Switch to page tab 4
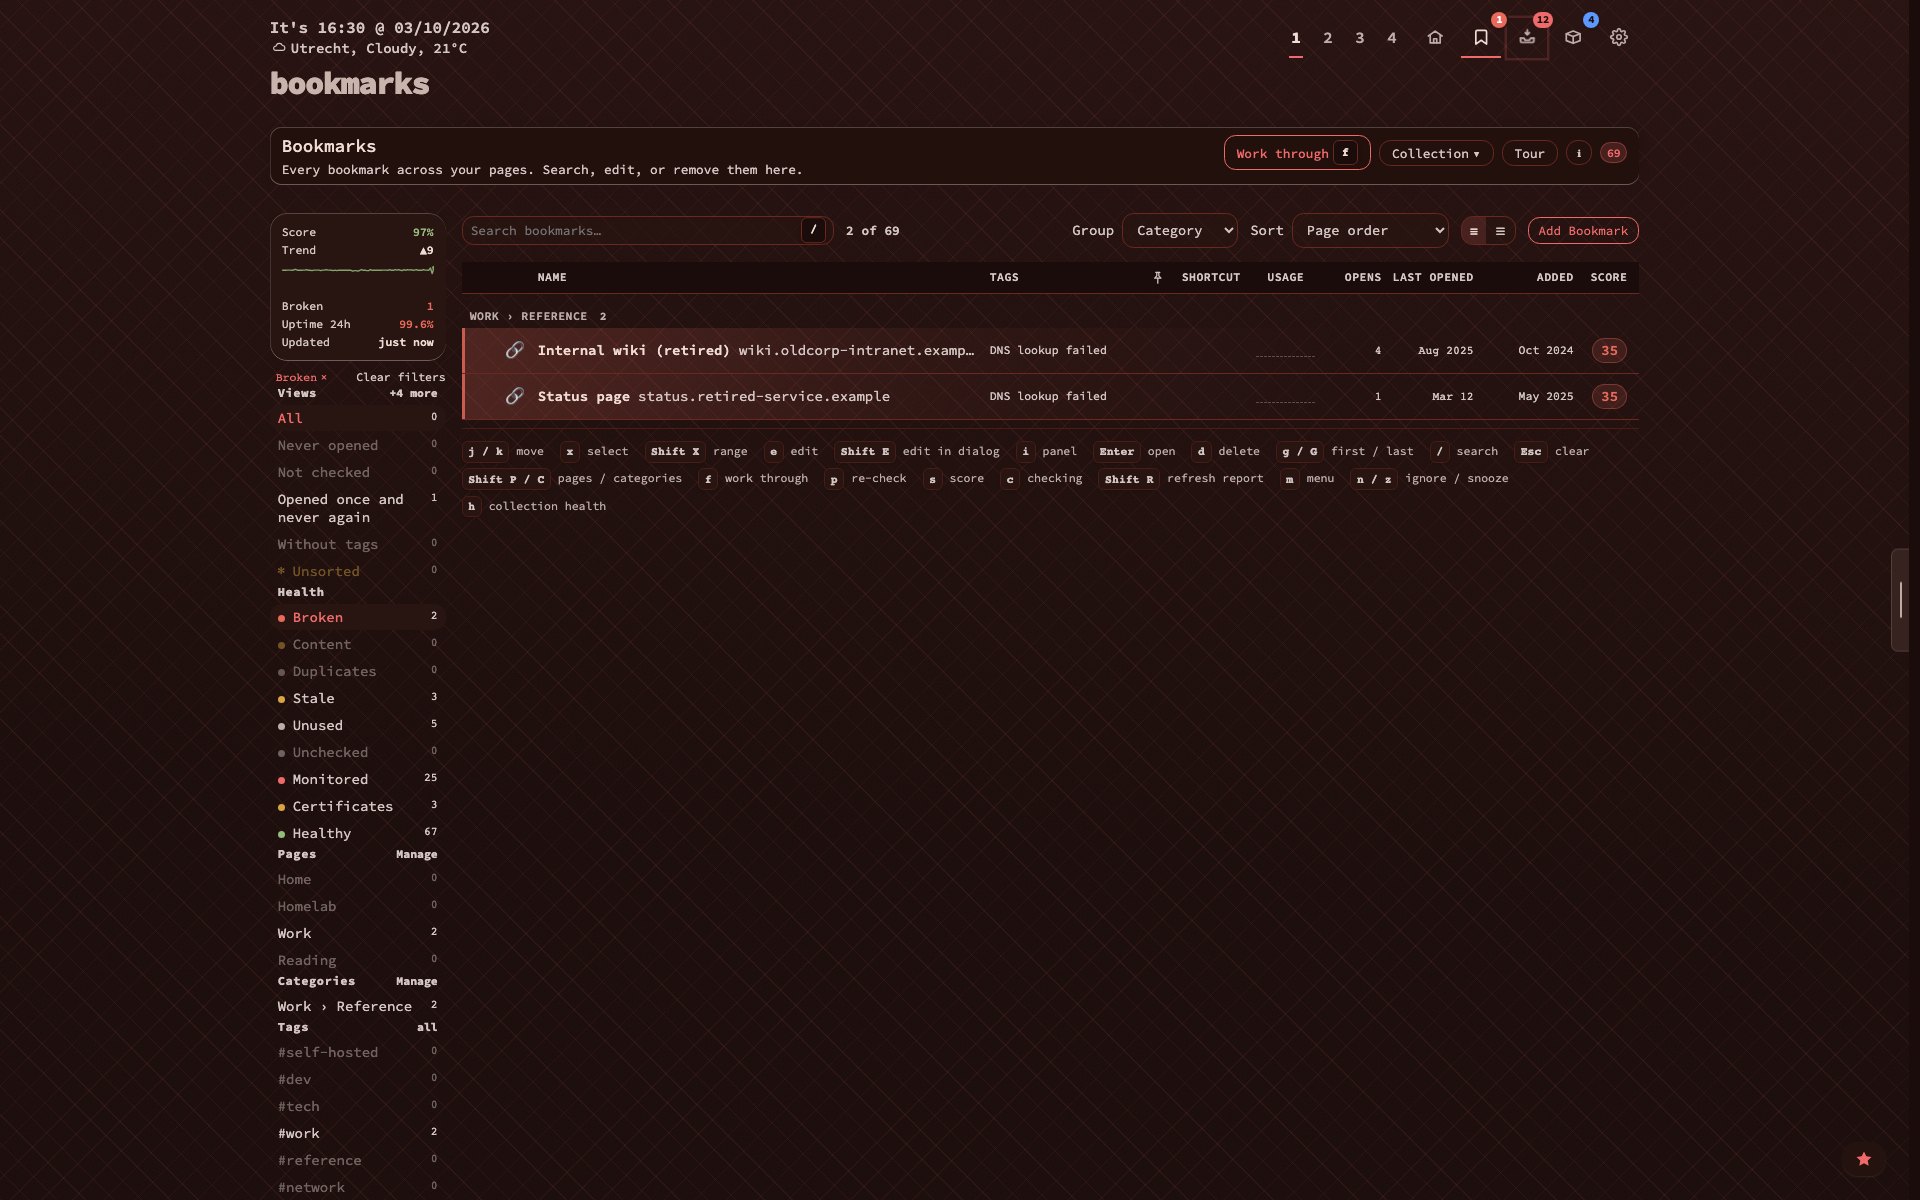 pos(1392,37)
